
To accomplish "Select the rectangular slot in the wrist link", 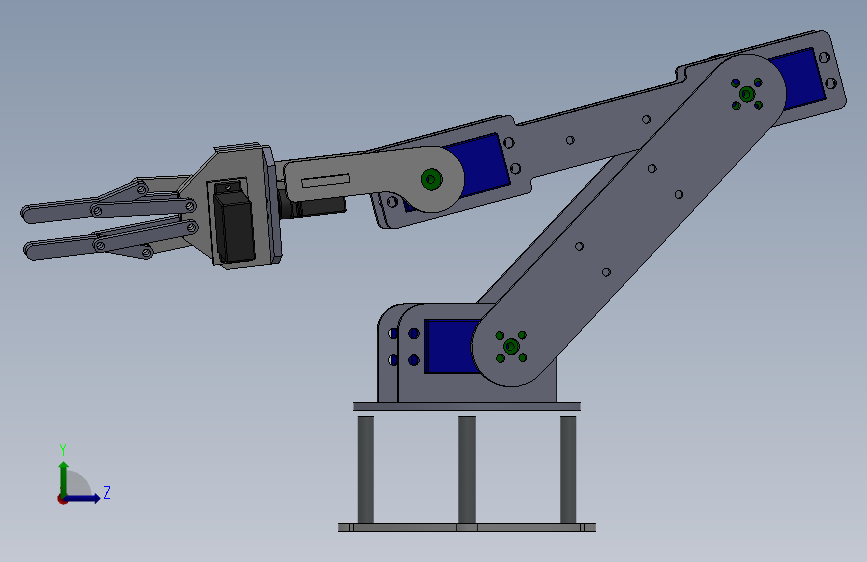I will pyautogui.click(x=326, y=180).
